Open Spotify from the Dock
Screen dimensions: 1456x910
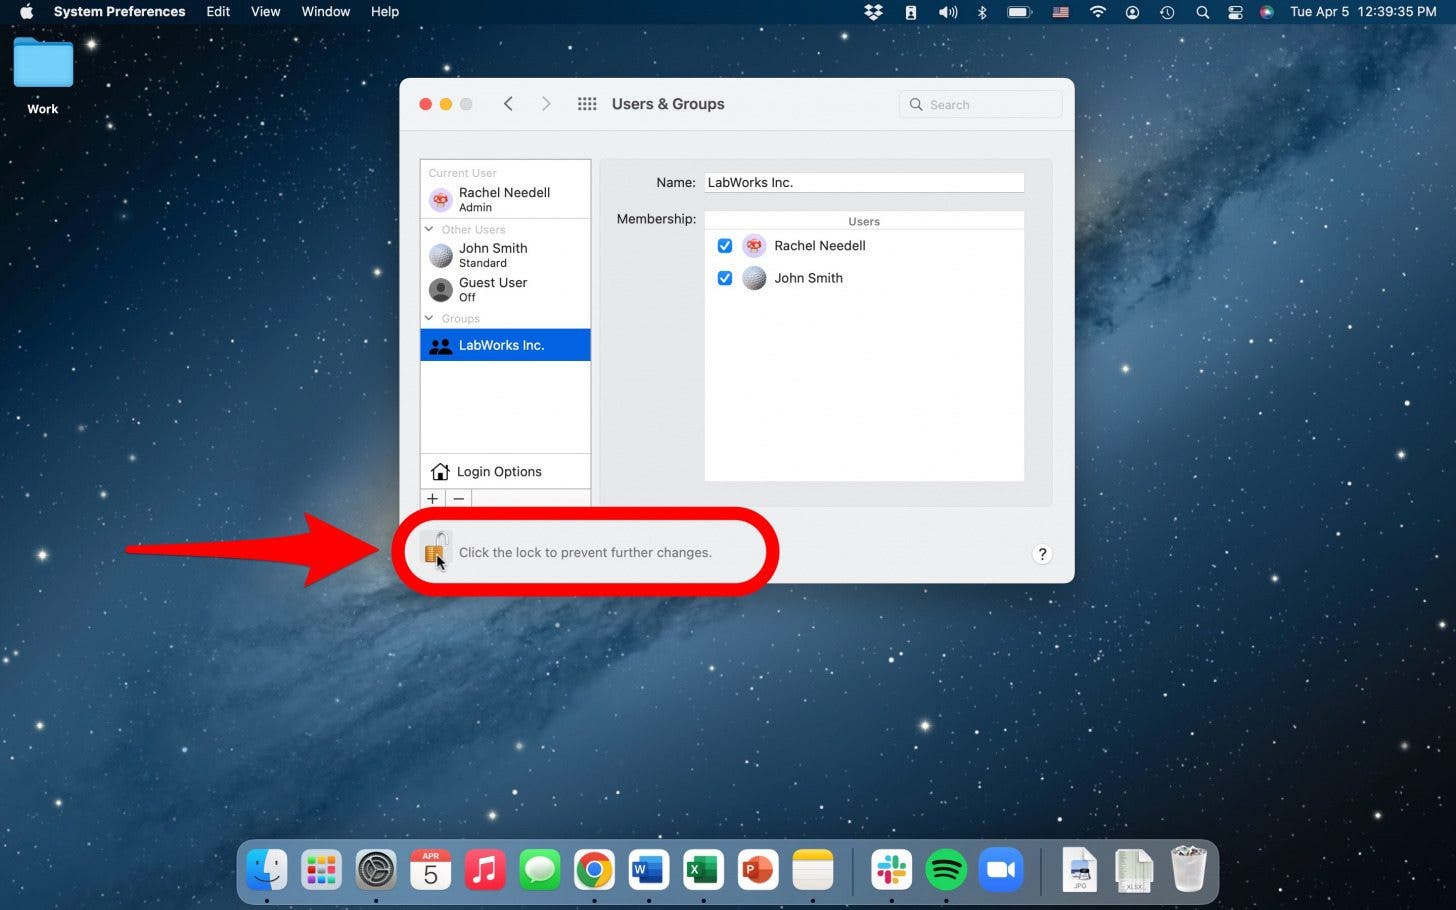(x=945, y=870)
